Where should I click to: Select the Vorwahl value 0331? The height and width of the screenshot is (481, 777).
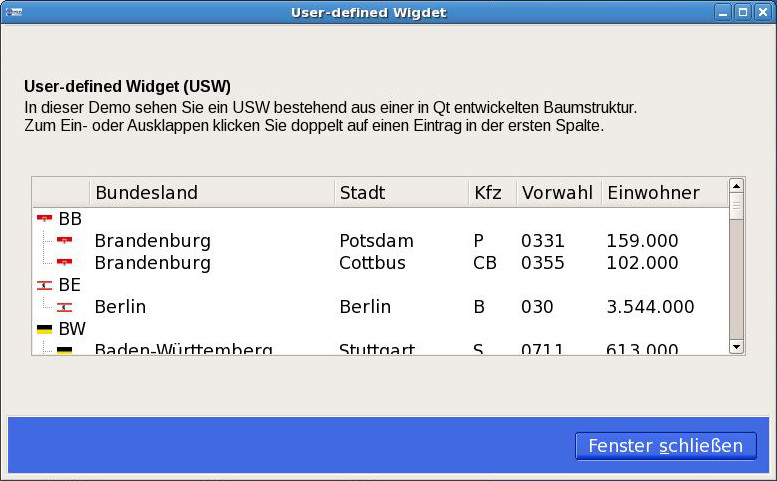543,241
